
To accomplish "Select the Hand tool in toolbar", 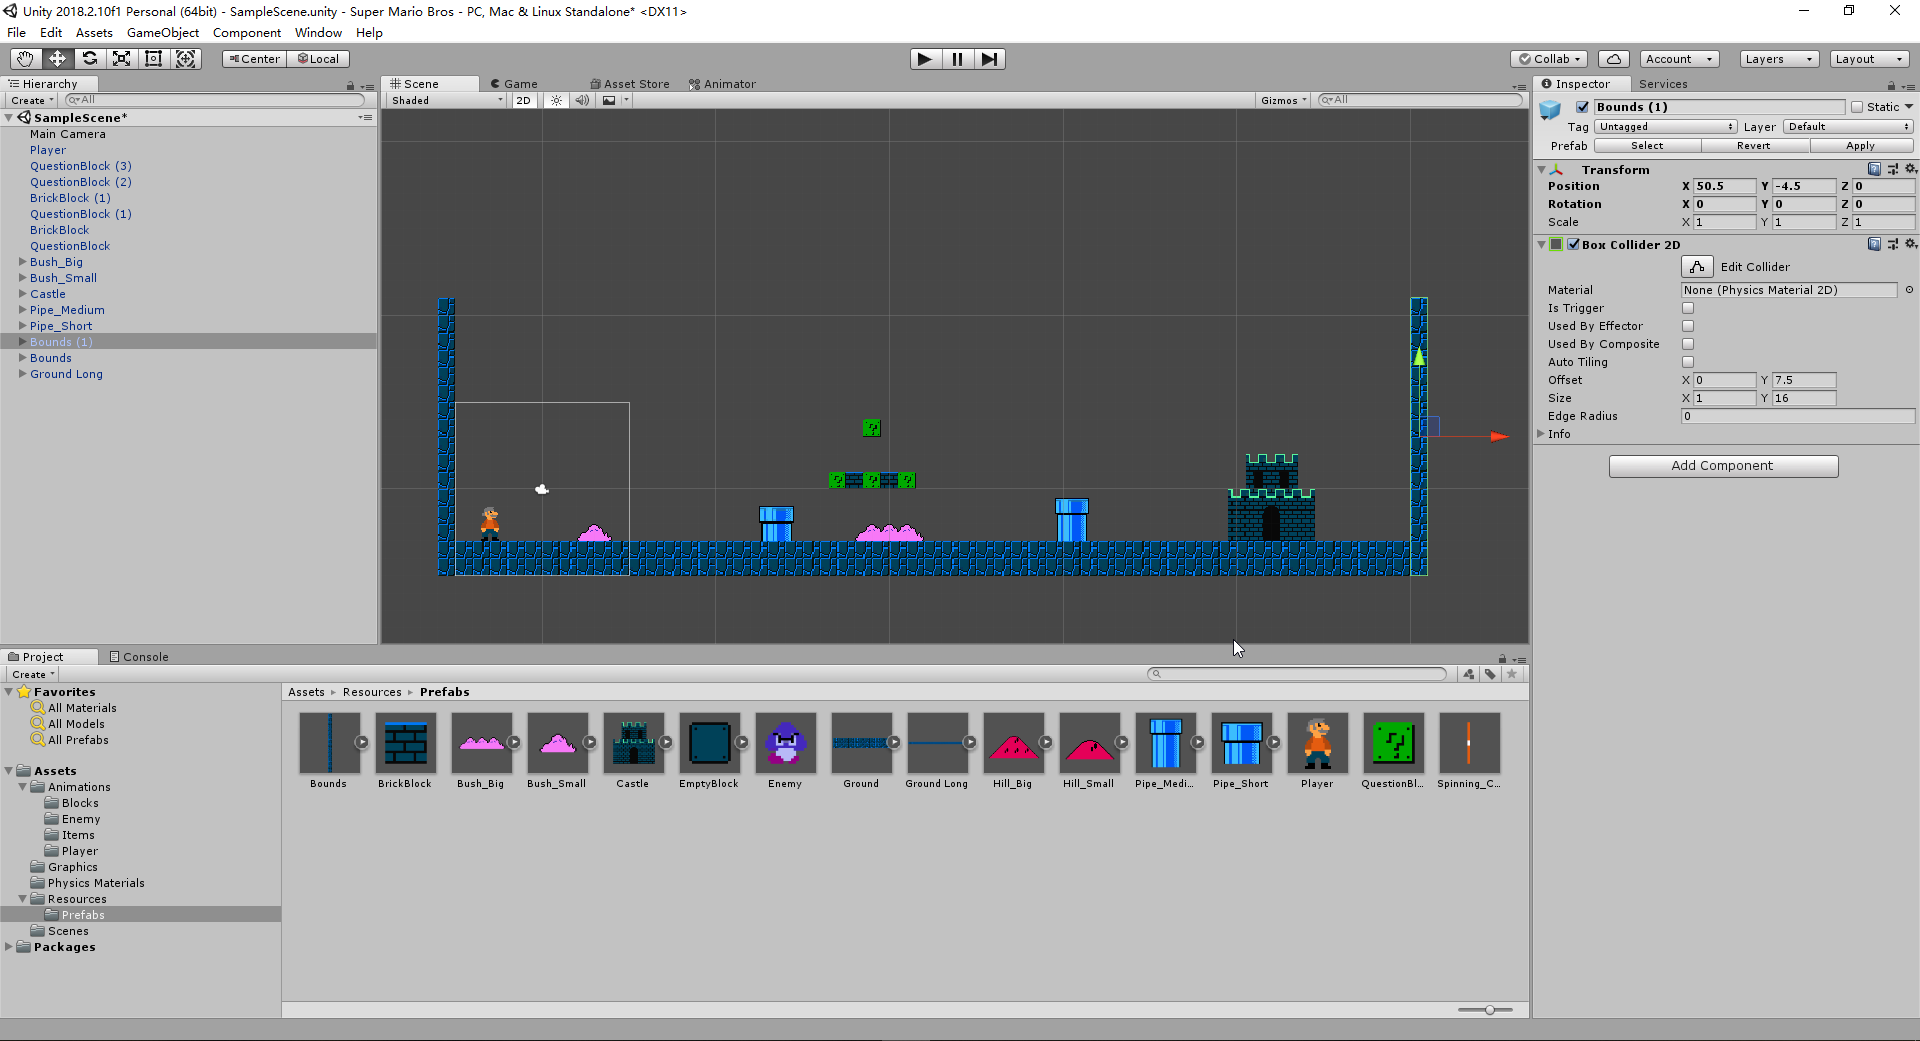I will [25, 59].
